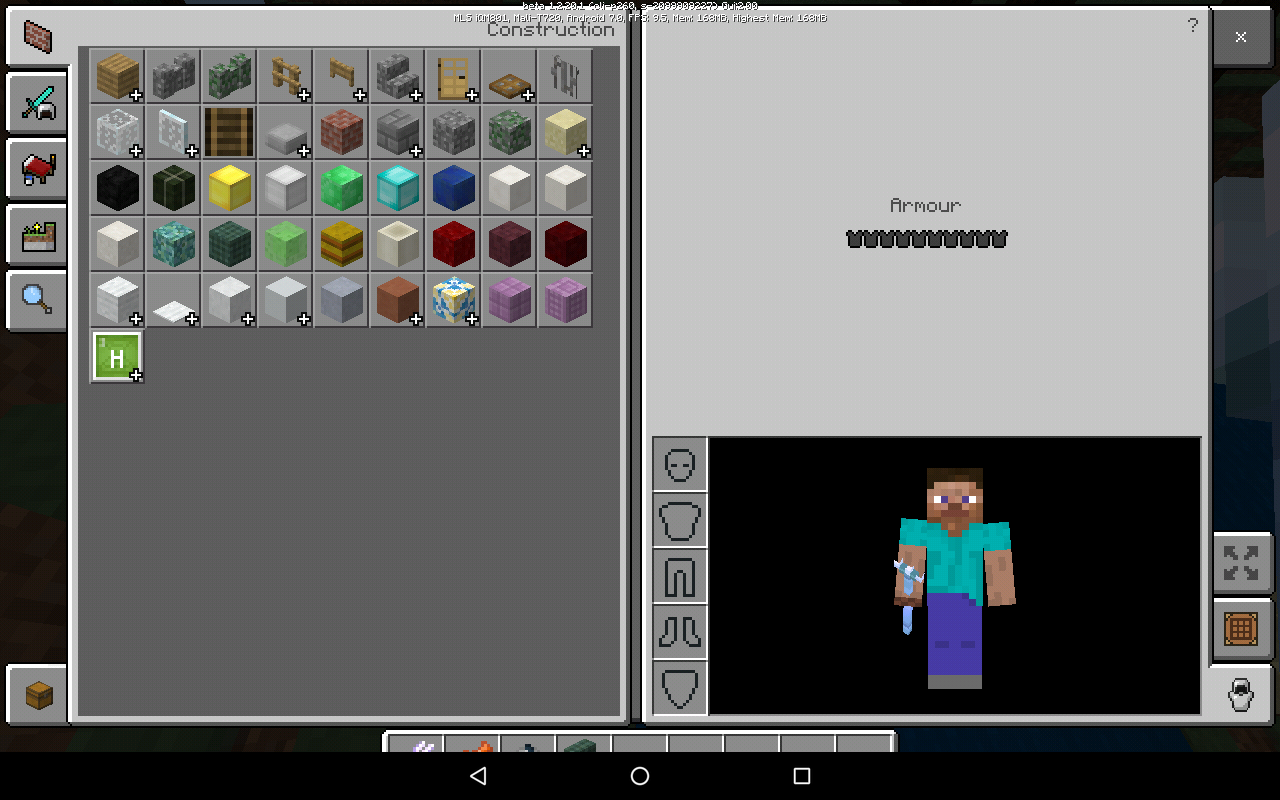Expand the oak planks group
The height and width of the screenshot is (800, 1280).
coord(118,76)
